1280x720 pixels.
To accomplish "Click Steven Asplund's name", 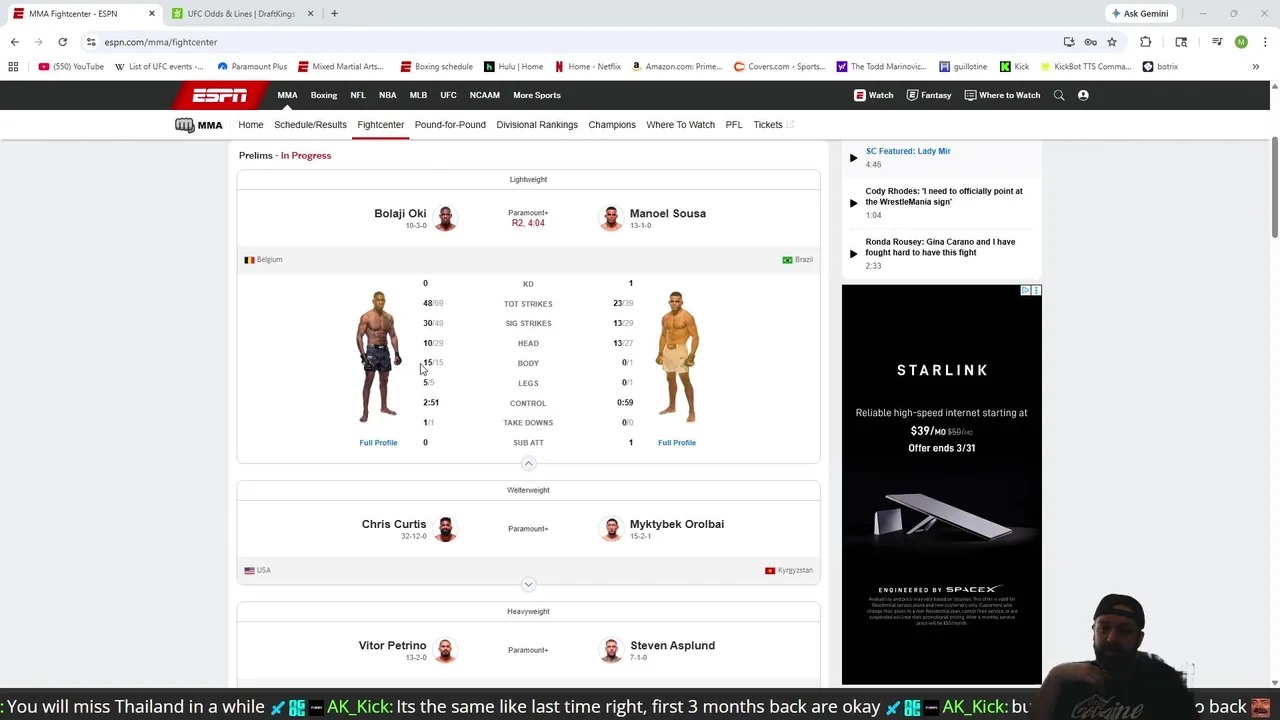I will [672, 646].
